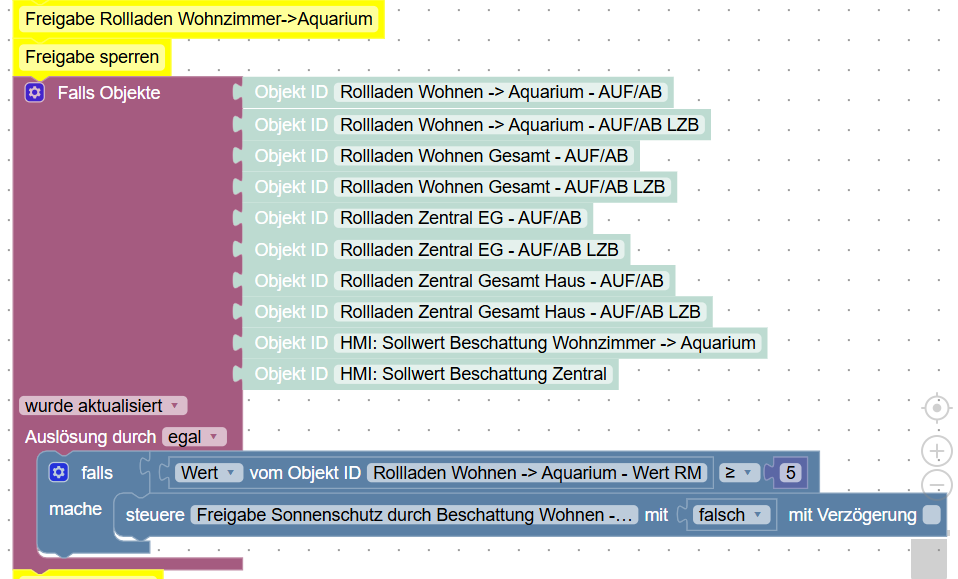Select object Rollladen Zentral EG - AUF/AB
Screen dimensions: 958x579
point(461,218)
